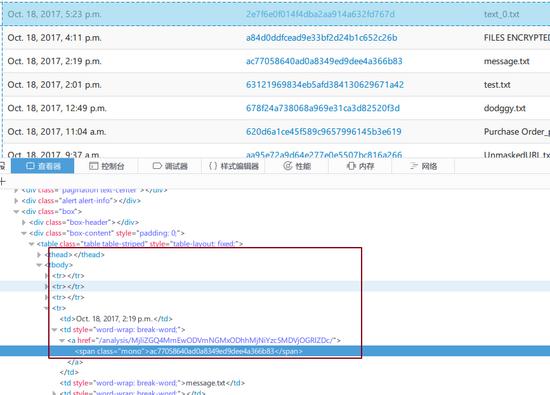Open hash link ac77058640ad0a8349ed9dee4a366b83

tap(324, 61)
